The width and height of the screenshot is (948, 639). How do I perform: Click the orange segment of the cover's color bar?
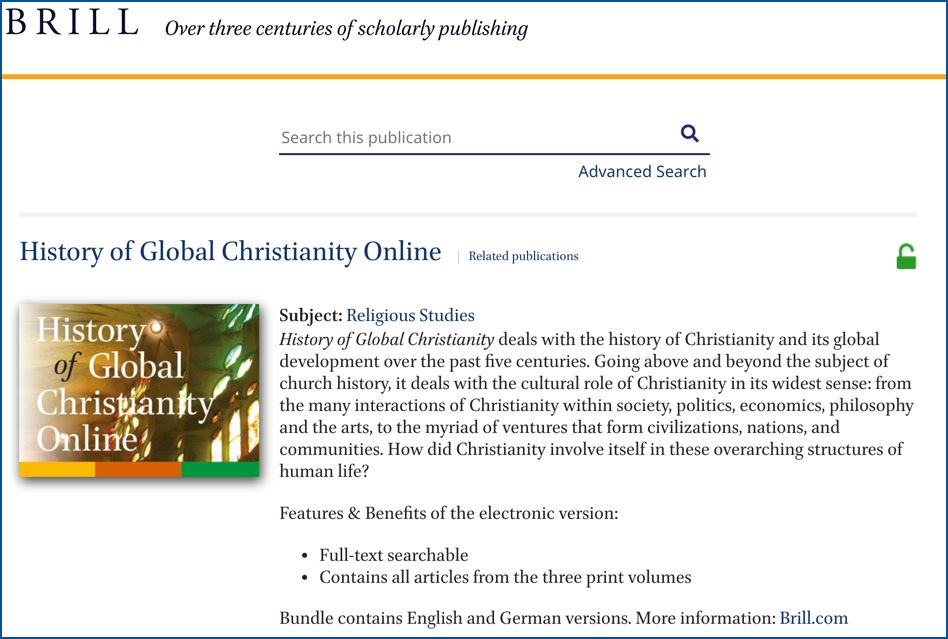pyautogui.click(x=138, y=469)
